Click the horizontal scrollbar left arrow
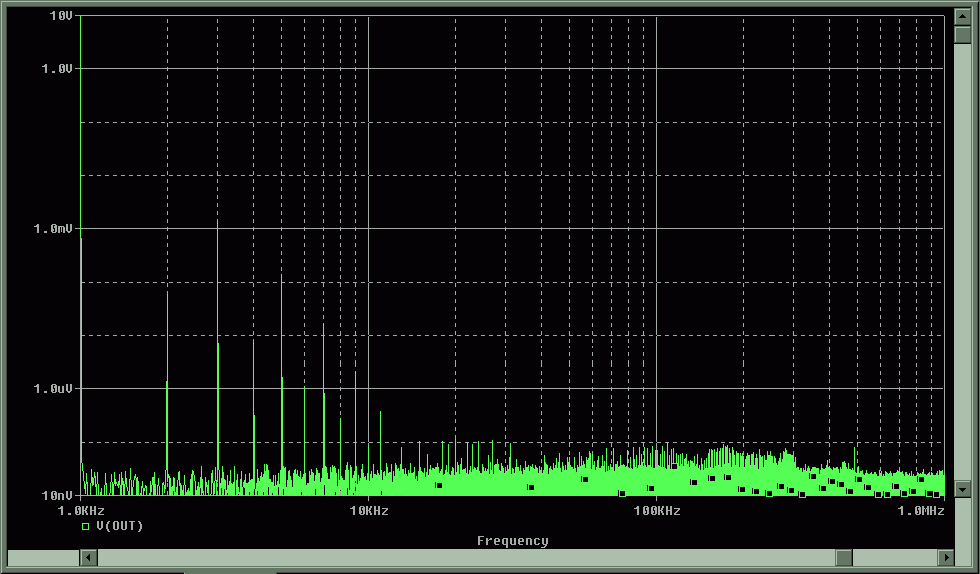The image size is (980, 574). pos(87,557)
